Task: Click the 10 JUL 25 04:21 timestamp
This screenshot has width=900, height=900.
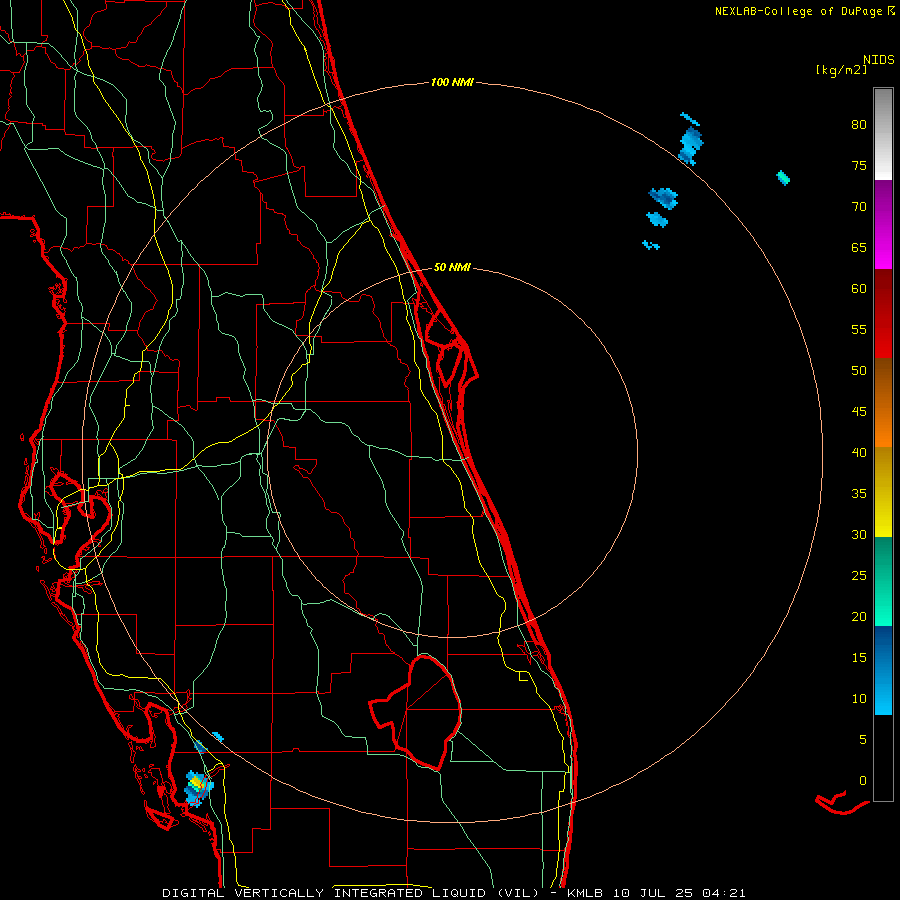Action: [x=679, y=893]
